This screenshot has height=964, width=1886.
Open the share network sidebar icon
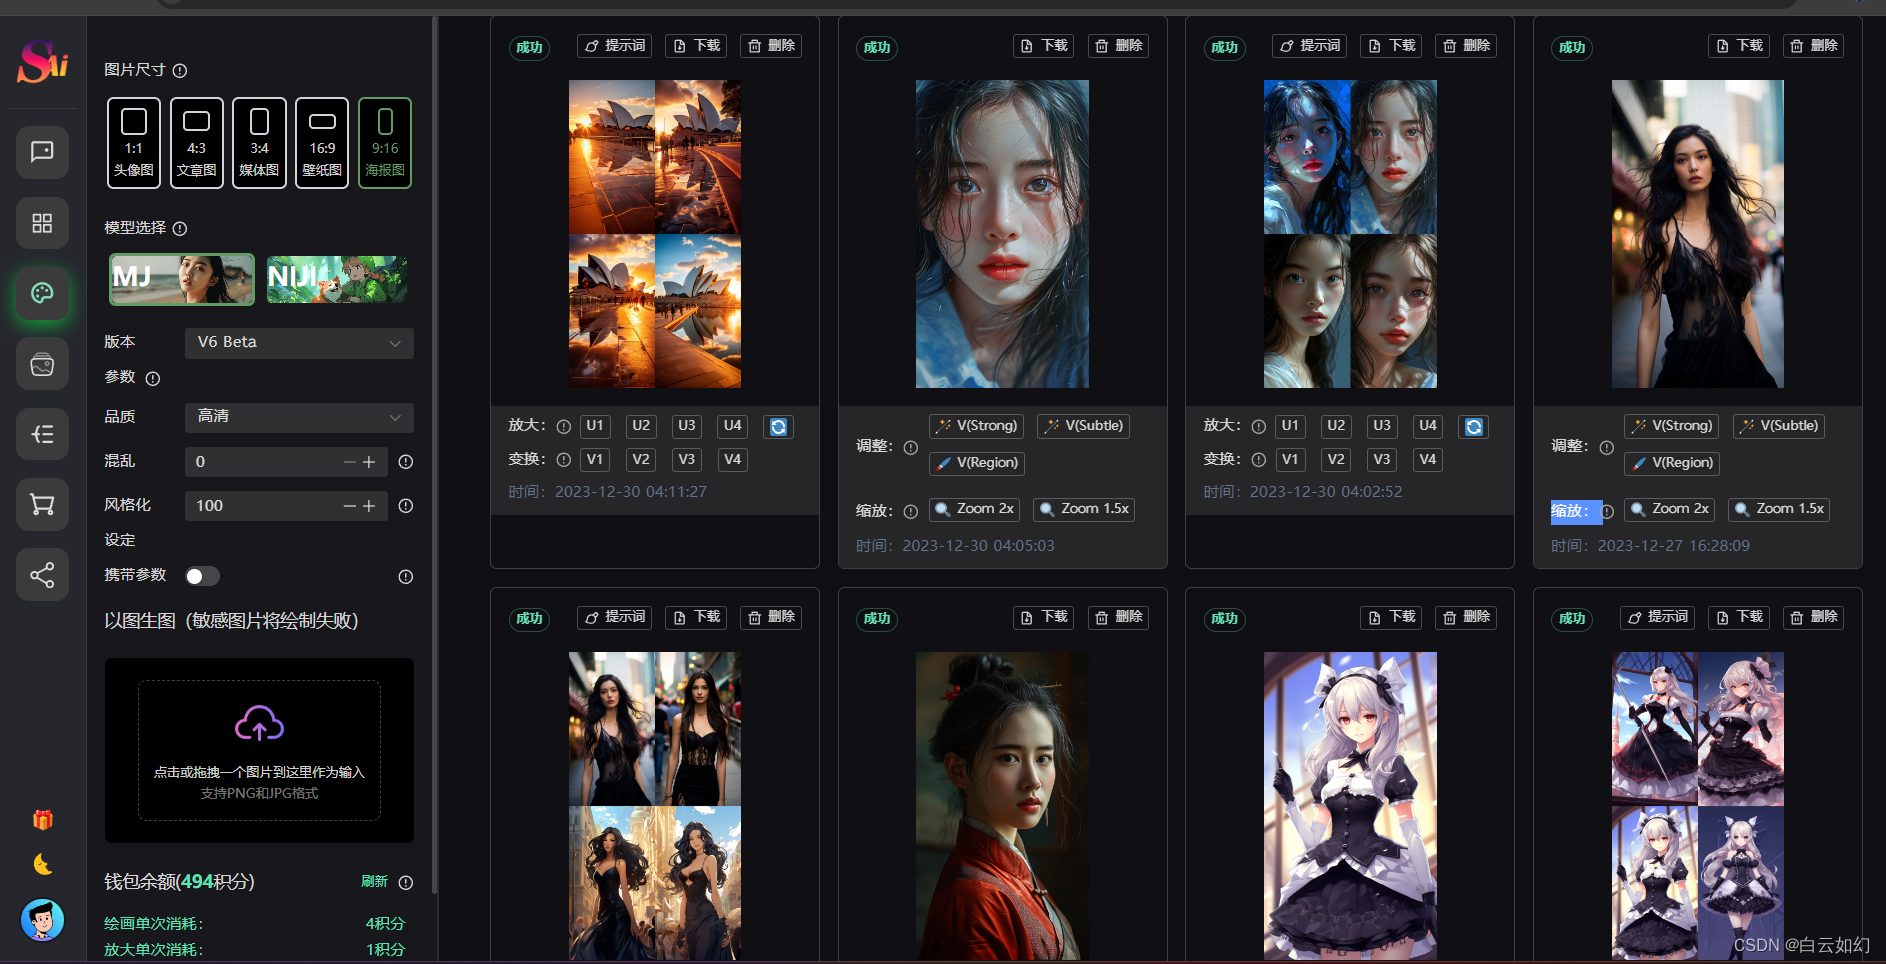click(x=42, y=575)
